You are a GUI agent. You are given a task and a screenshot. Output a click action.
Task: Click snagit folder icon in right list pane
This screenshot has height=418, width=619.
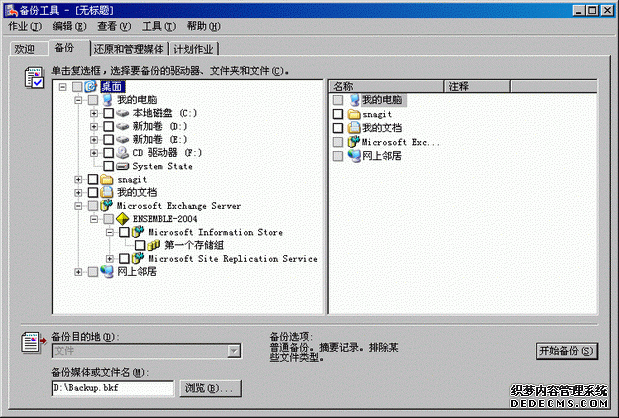coord(354,114)
